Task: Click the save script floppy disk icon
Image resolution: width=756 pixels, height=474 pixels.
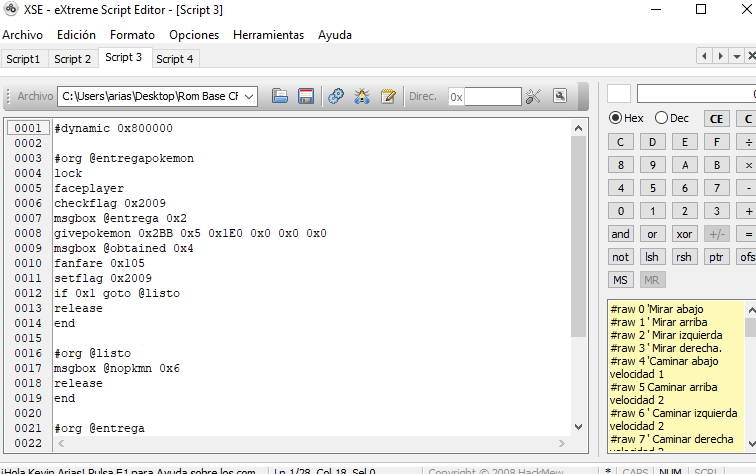Action: (x=306, y=96)
